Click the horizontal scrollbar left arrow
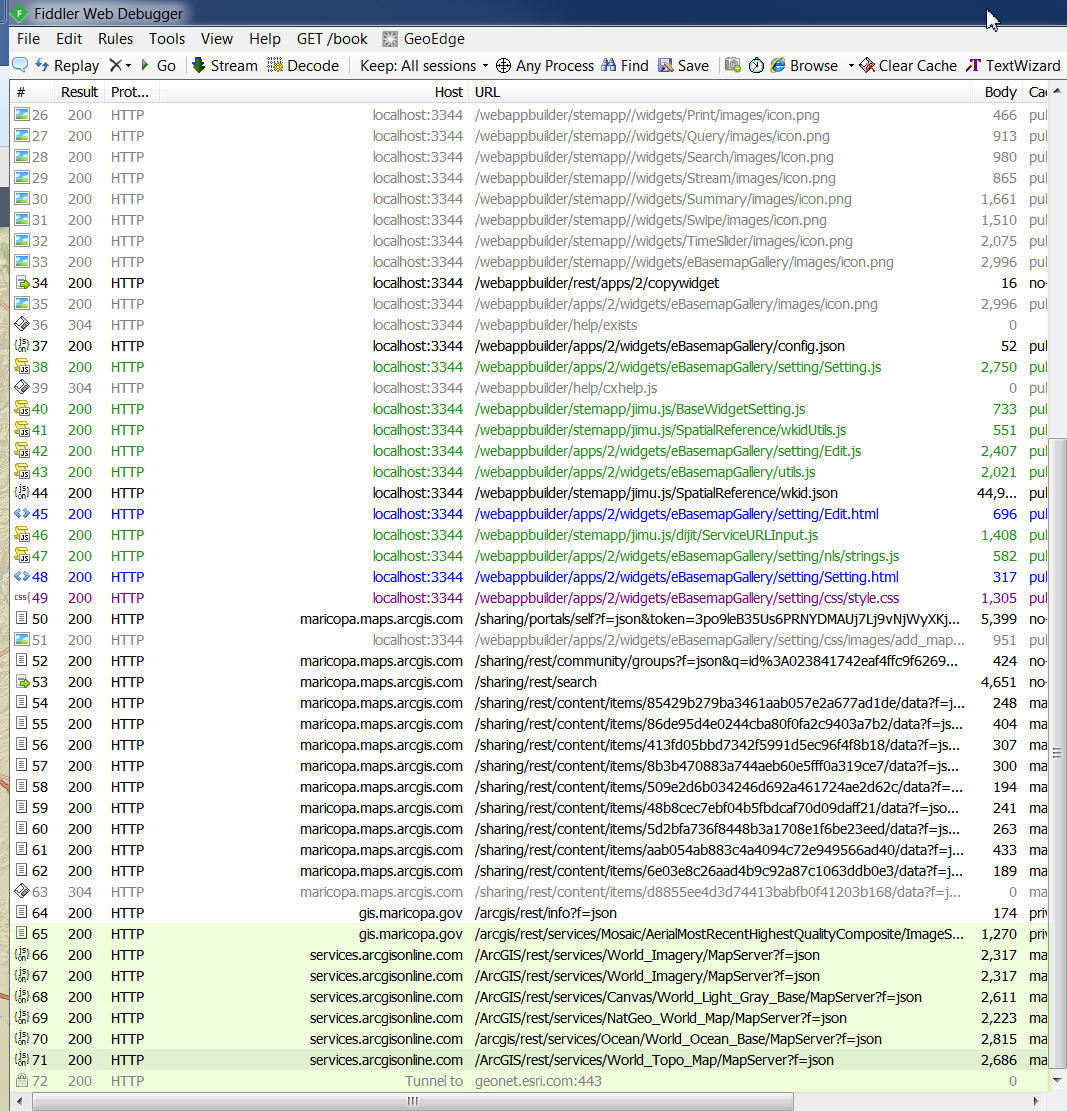Image resolution: width=1067 pixels, height=1111 pixels. [20, 1101]
